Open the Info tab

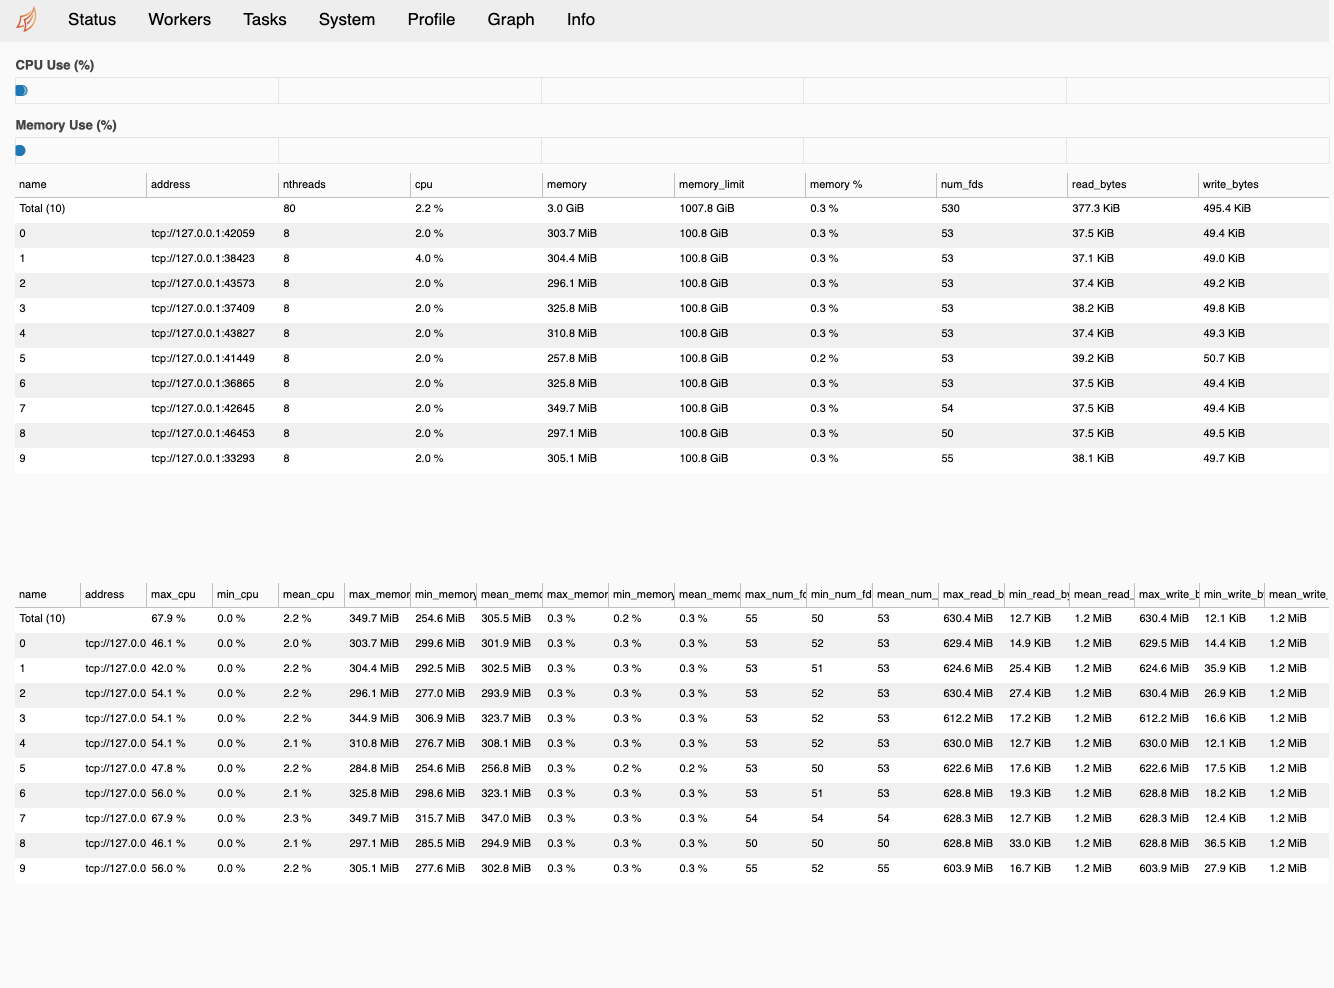tap(581, 19)
